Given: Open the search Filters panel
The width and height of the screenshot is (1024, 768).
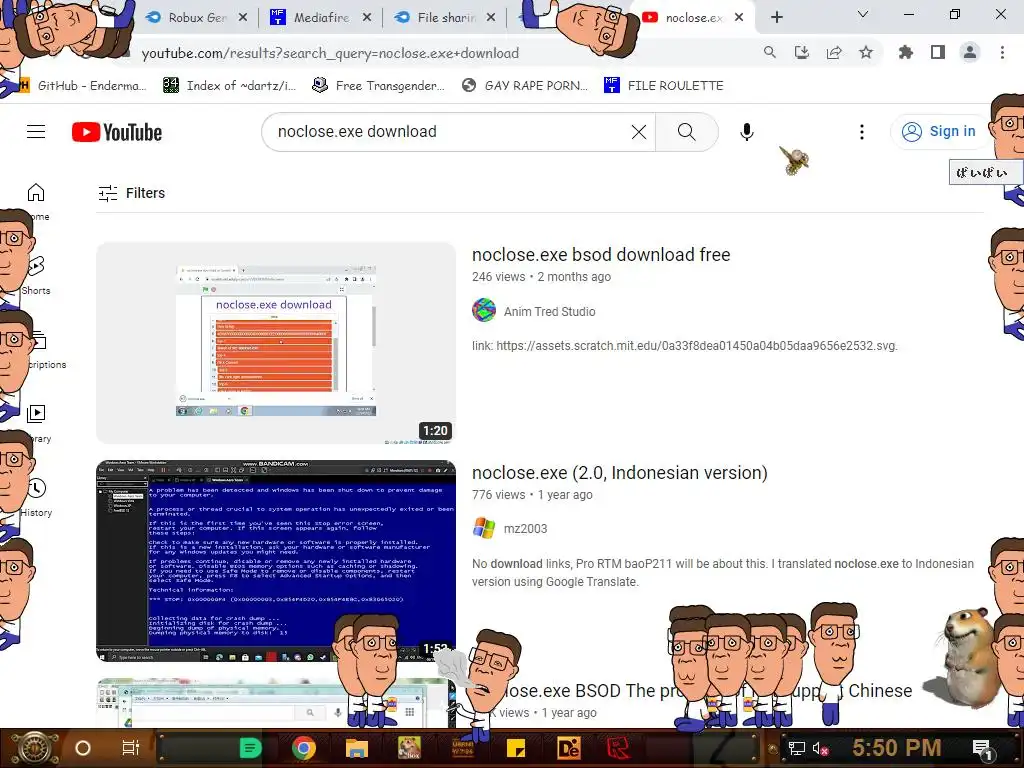Looking at the screenshot, I should (131, 193).
